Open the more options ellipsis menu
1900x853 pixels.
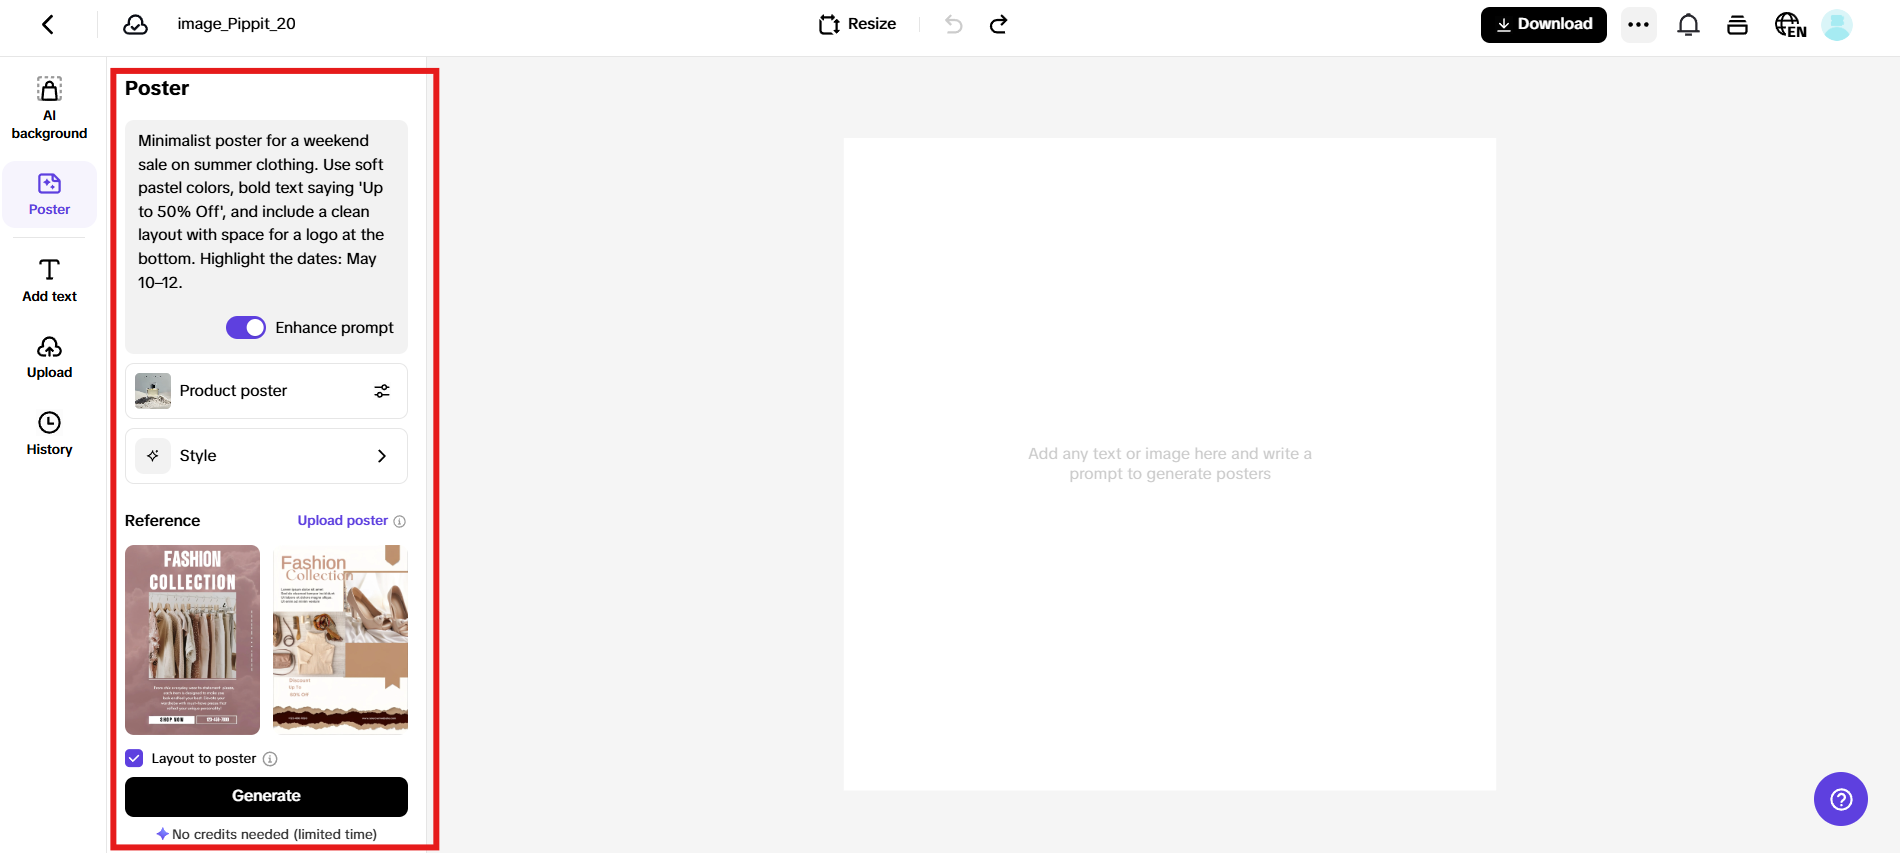pyautogui.click(x=1638, y=25)
